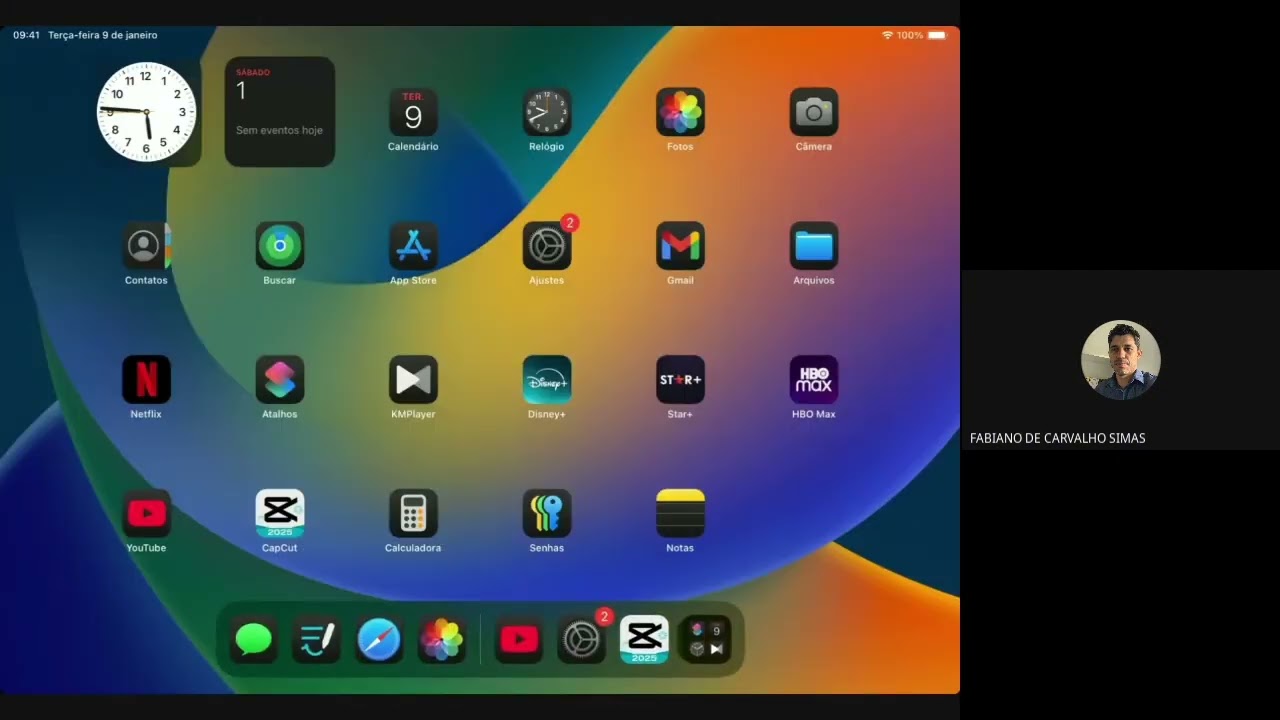The image size is (1280, 720).
Task: Open the App Store
Action: [x=413, y=246]
